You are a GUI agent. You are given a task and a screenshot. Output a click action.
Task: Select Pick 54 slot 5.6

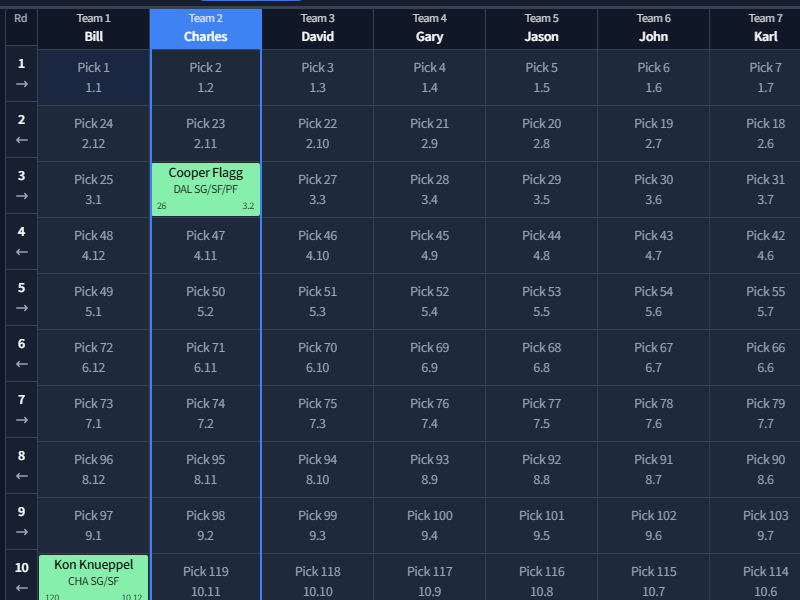click(654, 302)
